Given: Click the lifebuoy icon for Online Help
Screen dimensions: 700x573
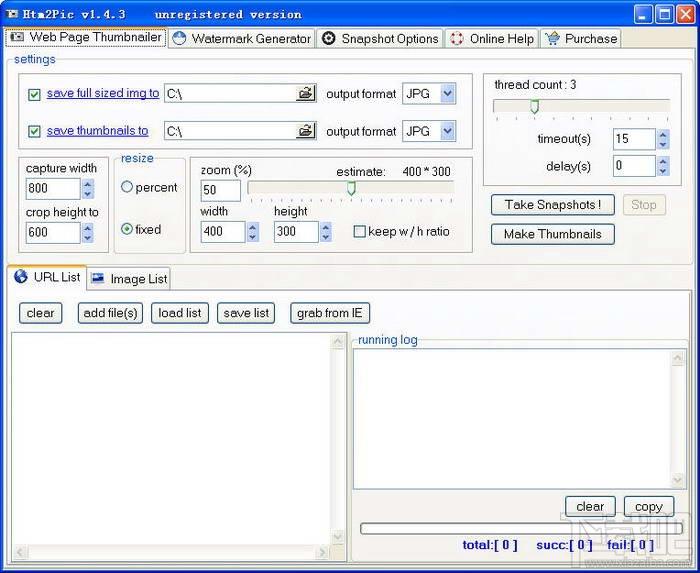Looking at the screenshot, I should pos(457,38).
